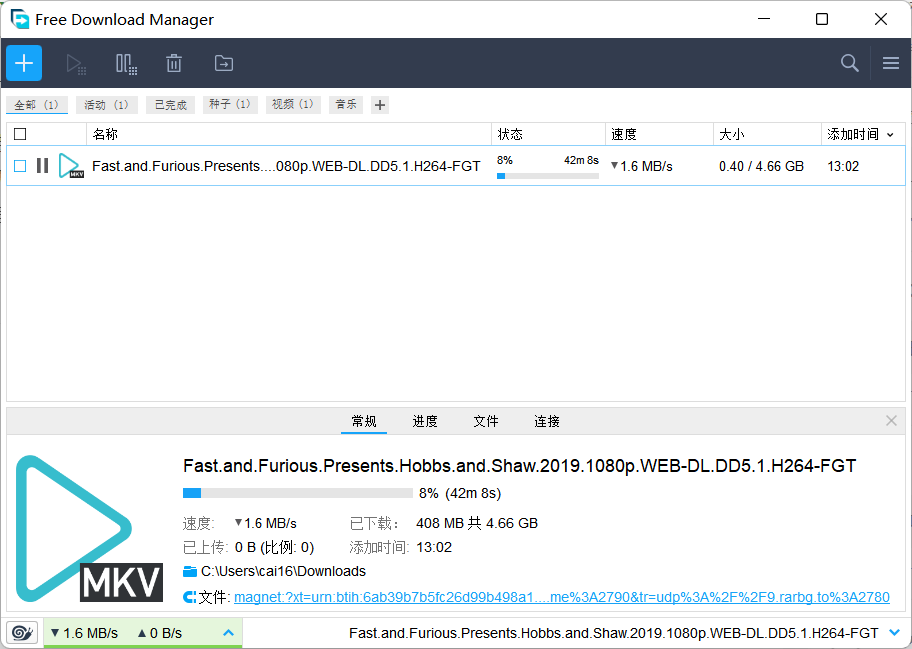Image resolution: width=912 pixels, height=649 pixels.
Task: Open the magnet link URL
Action: click(562, 597)
